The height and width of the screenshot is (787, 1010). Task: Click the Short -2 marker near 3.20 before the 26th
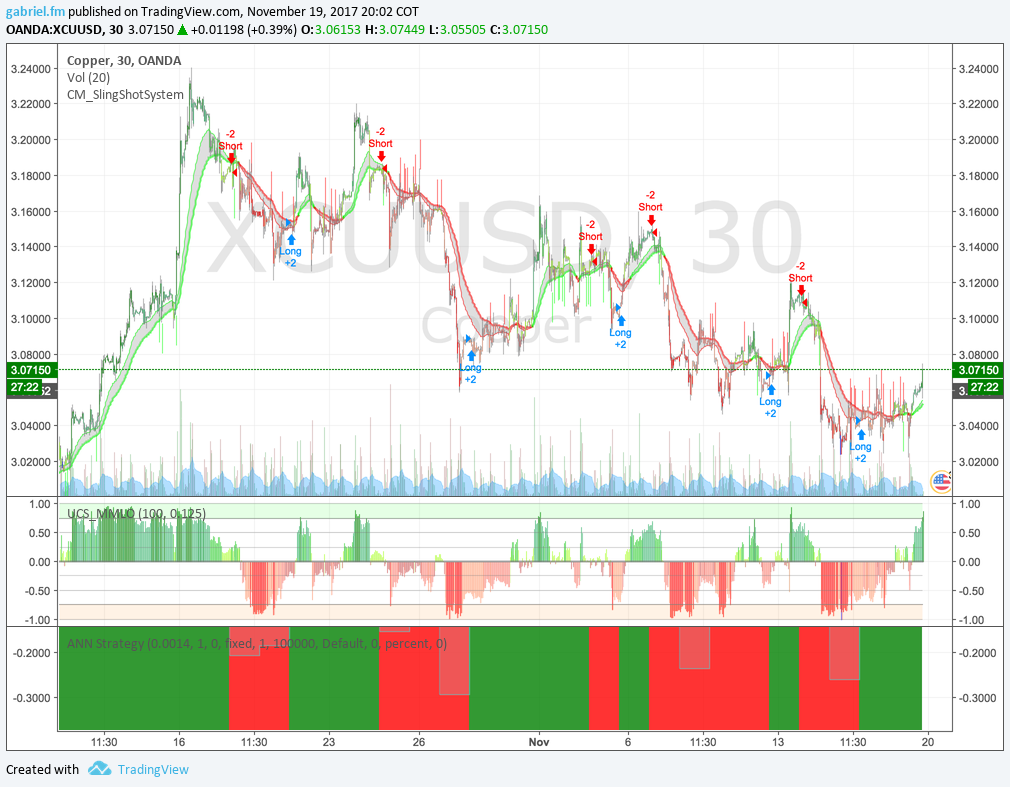(381, 143)
